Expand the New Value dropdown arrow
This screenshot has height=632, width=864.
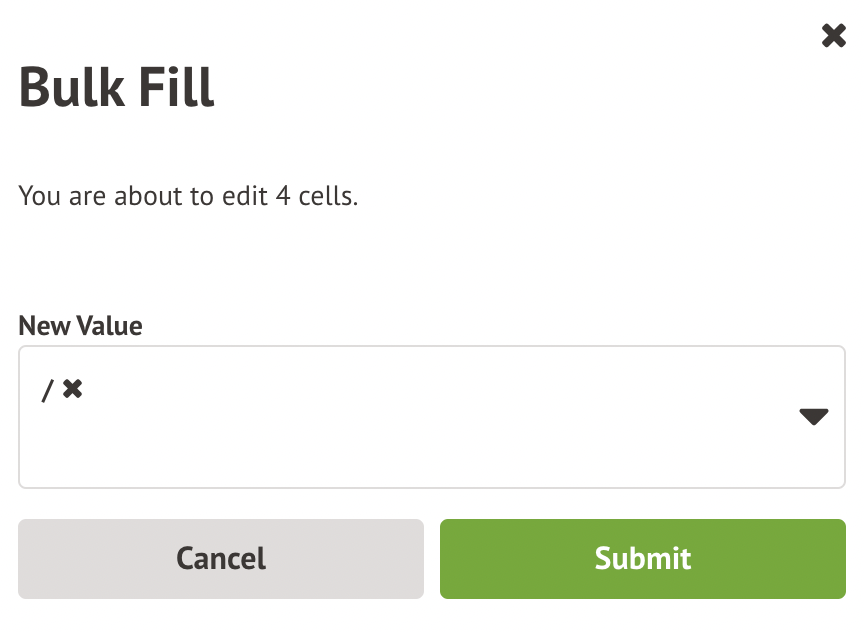(814, 417)
